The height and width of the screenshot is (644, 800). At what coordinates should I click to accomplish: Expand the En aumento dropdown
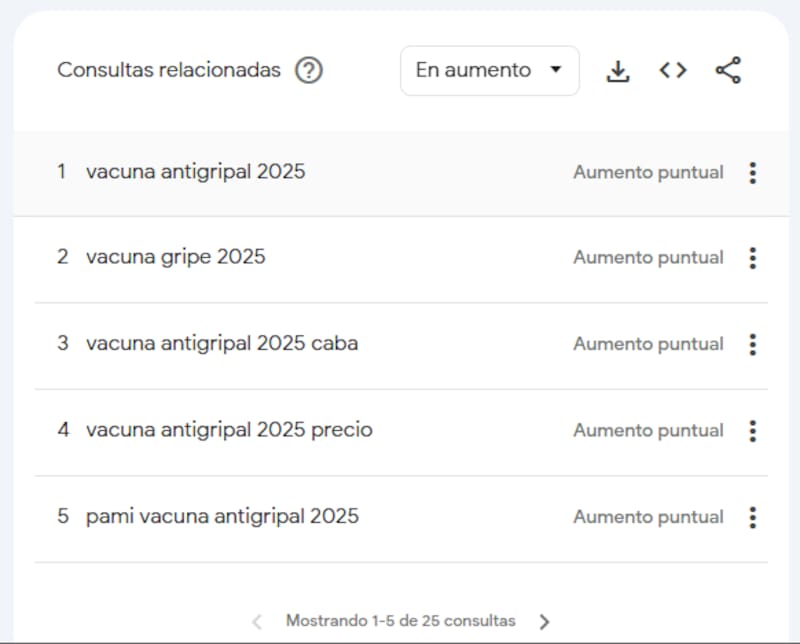coord(489,71)
